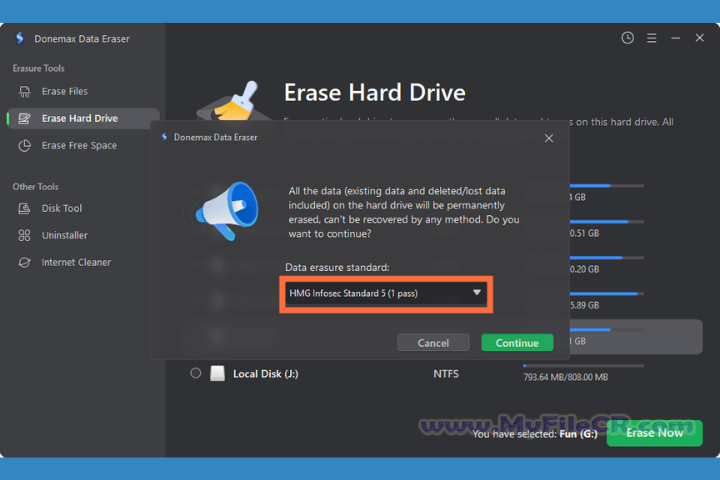Click the Data erasure standard label
This screenshot has width=720, height=480.
[337, 267]
